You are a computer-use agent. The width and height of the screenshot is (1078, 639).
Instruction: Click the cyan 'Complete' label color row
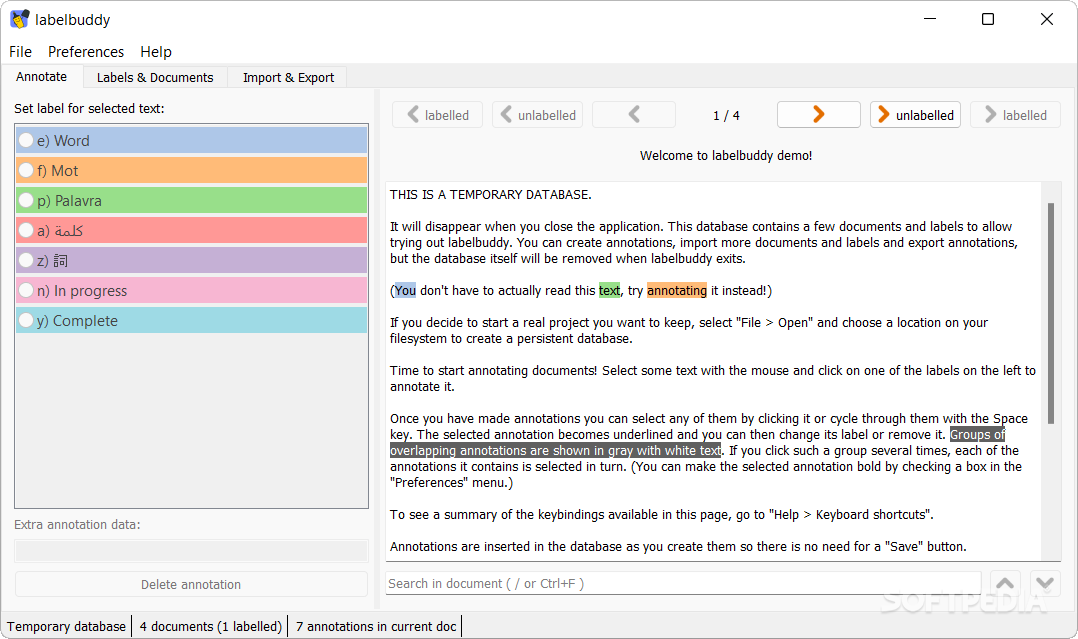[x=192, y=321]
